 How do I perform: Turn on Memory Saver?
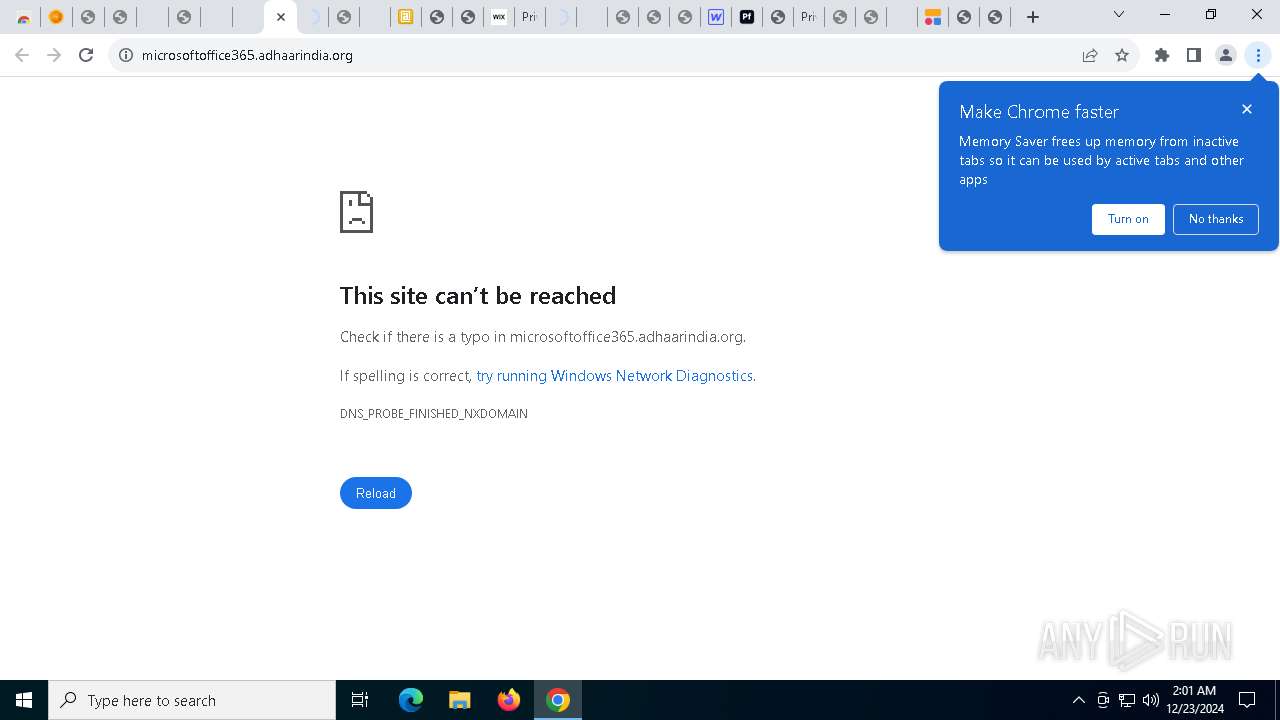coord(1128,219)
